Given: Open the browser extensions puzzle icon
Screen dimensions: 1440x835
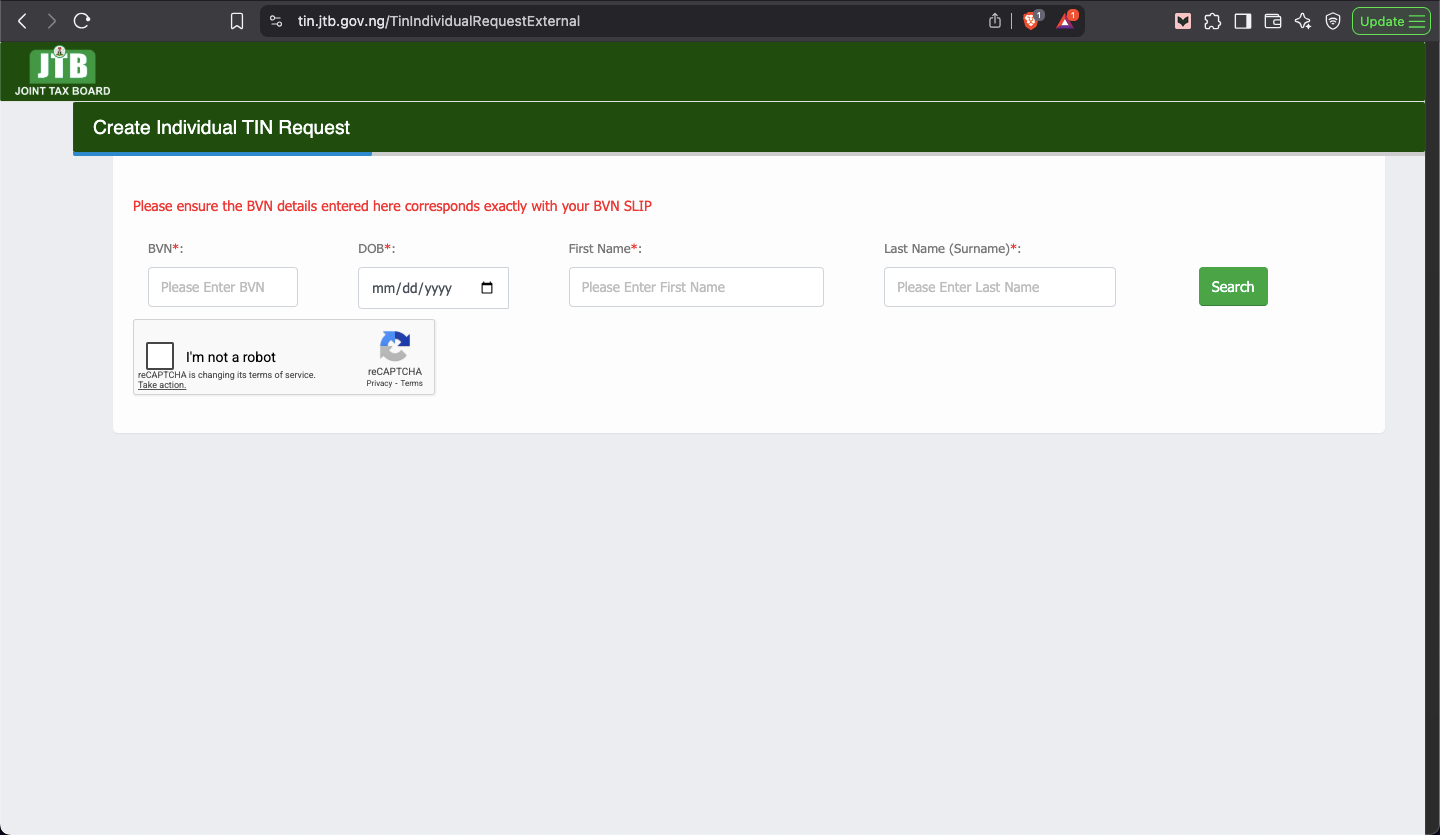Looking at the screenshot, I should pyautogui.click(x=1213, y=21).
